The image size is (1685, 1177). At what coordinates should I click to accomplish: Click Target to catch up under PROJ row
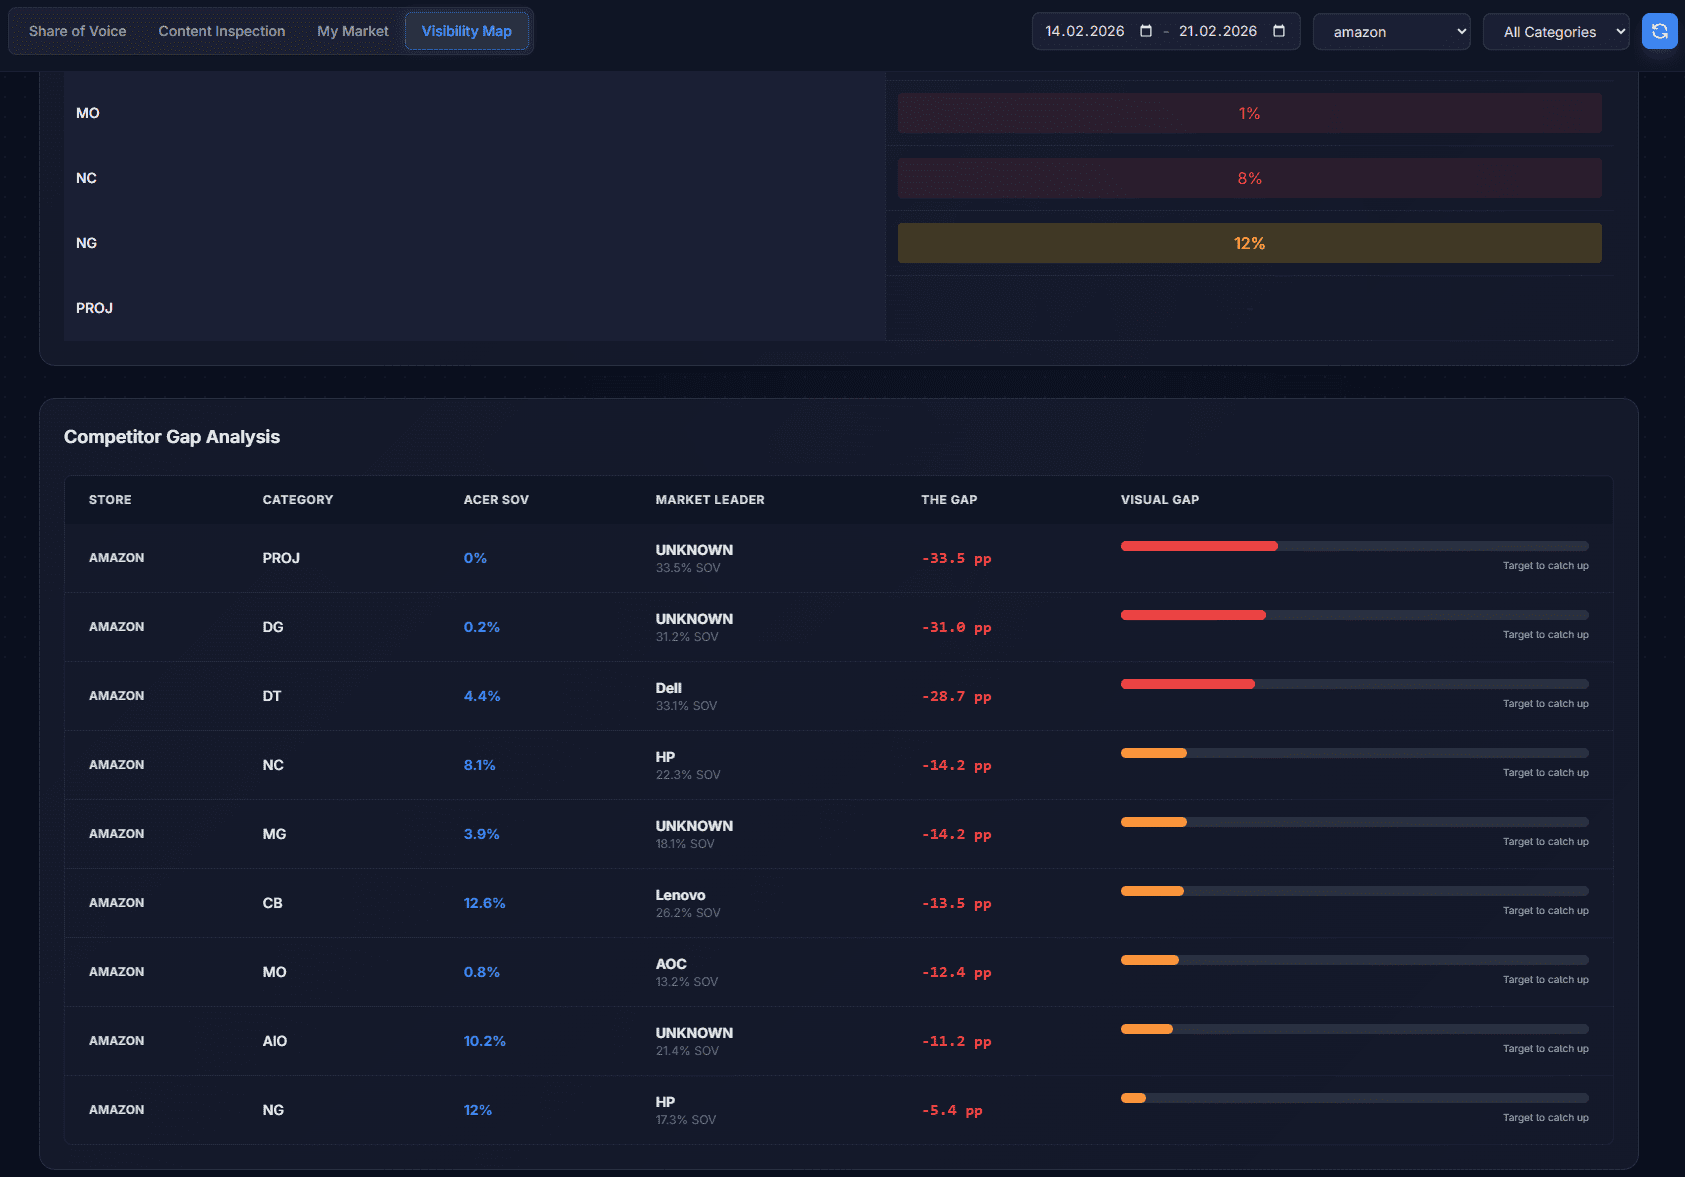tap(1545, 565)
